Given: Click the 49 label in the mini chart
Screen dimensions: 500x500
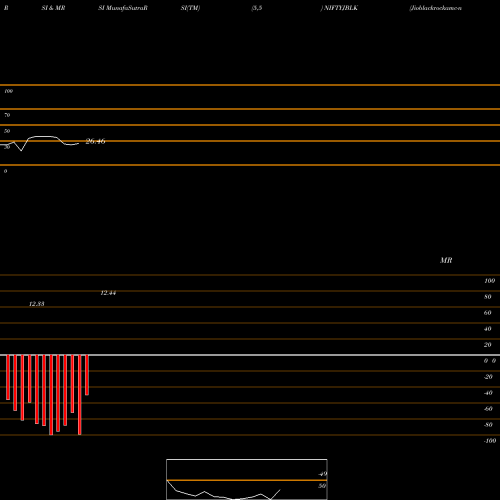Looking at the screenshot, I should [x=322, y=474].
